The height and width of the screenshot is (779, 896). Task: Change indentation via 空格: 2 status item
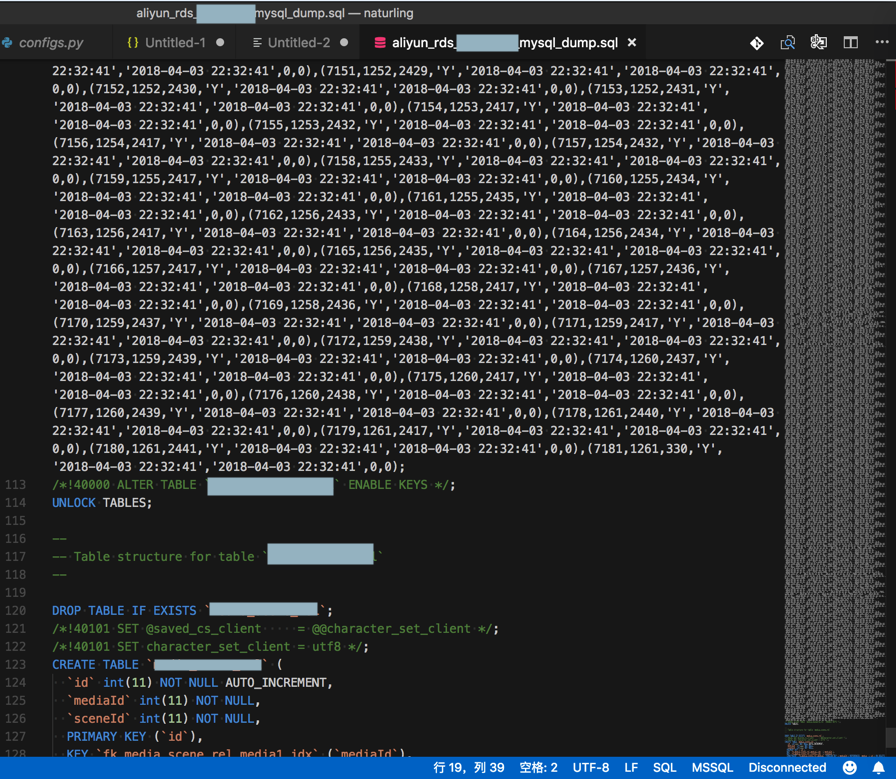pos(538,768)
